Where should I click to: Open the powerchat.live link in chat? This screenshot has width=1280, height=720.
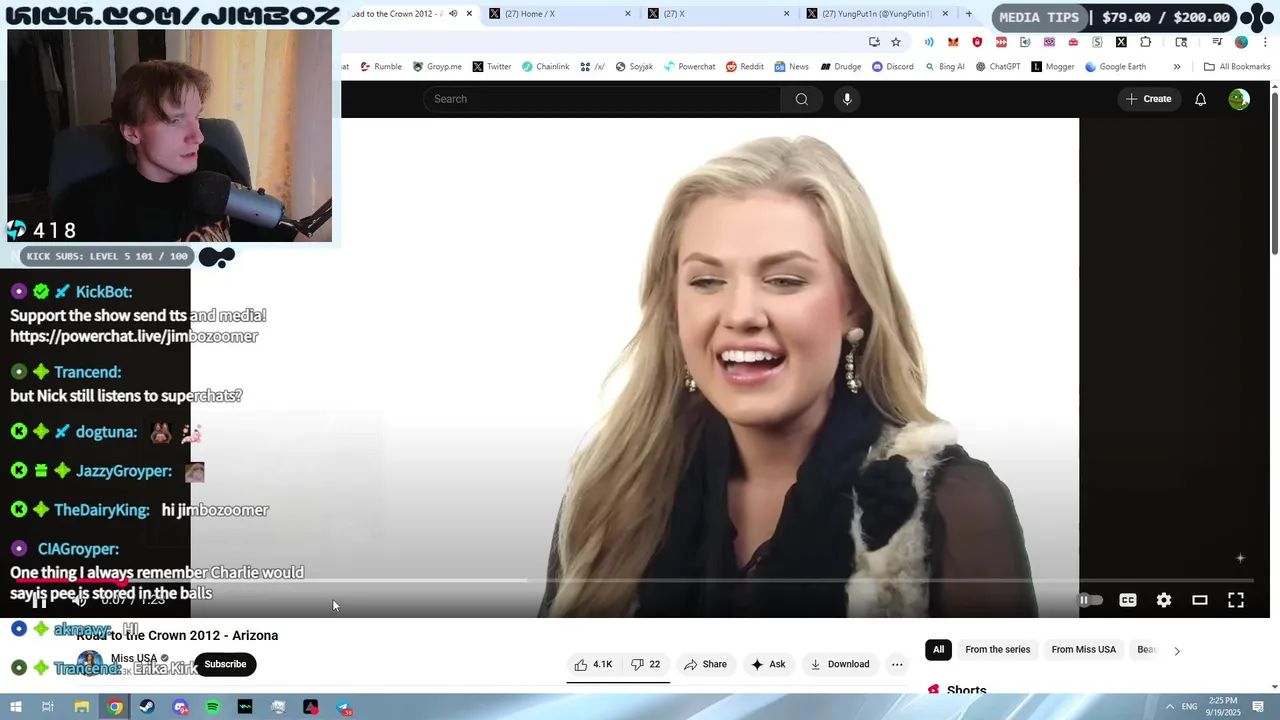tap(134, 337)
